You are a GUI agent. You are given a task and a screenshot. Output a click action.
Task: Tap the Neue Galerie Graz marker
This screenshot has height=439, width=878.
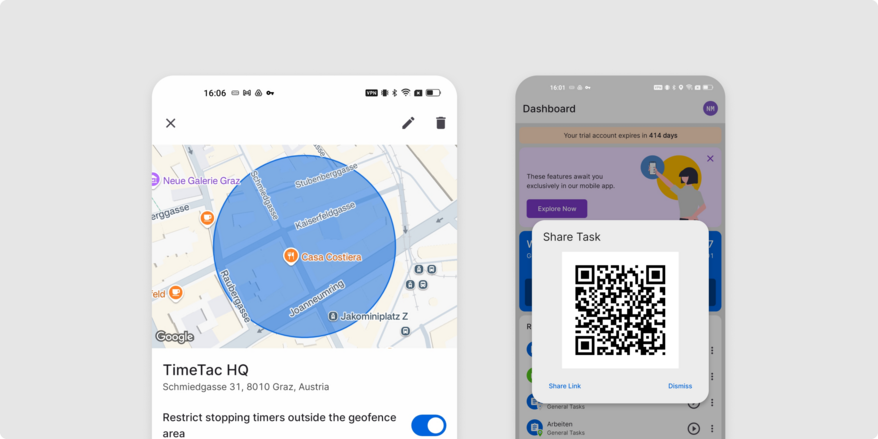(155, 180)
